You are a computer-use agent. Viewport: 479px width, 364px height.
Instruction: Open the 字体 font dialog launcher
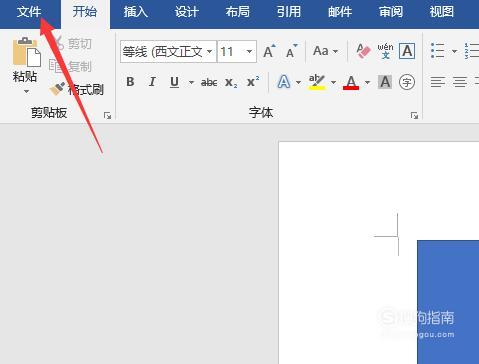(414, 116)
